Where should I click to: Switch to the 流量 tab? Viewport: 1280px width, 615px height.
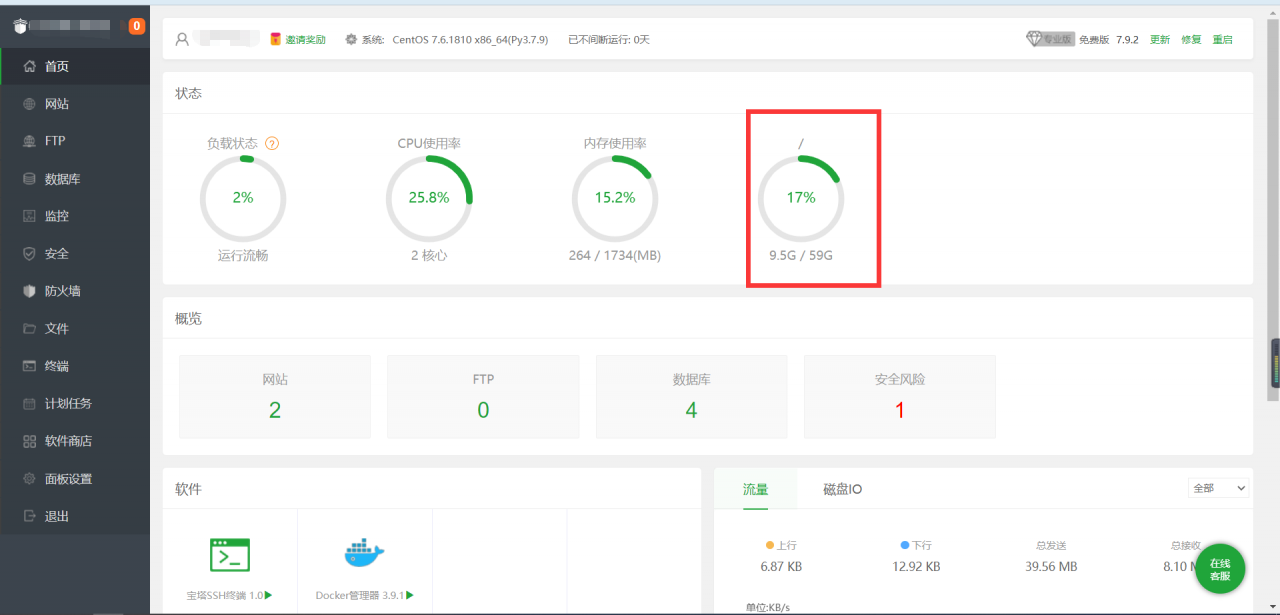[756, 489]
